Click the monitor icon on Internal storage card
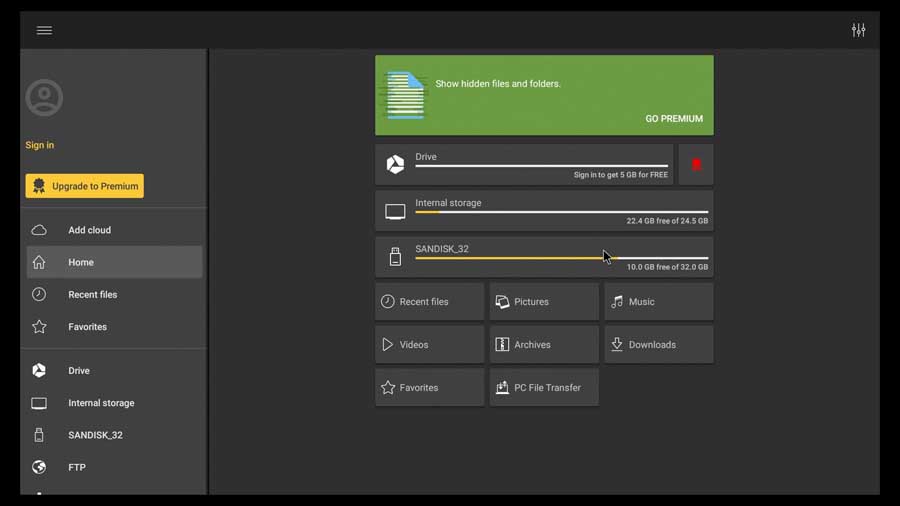The height and width of the screenshot is (506, 900). [395, 212]
